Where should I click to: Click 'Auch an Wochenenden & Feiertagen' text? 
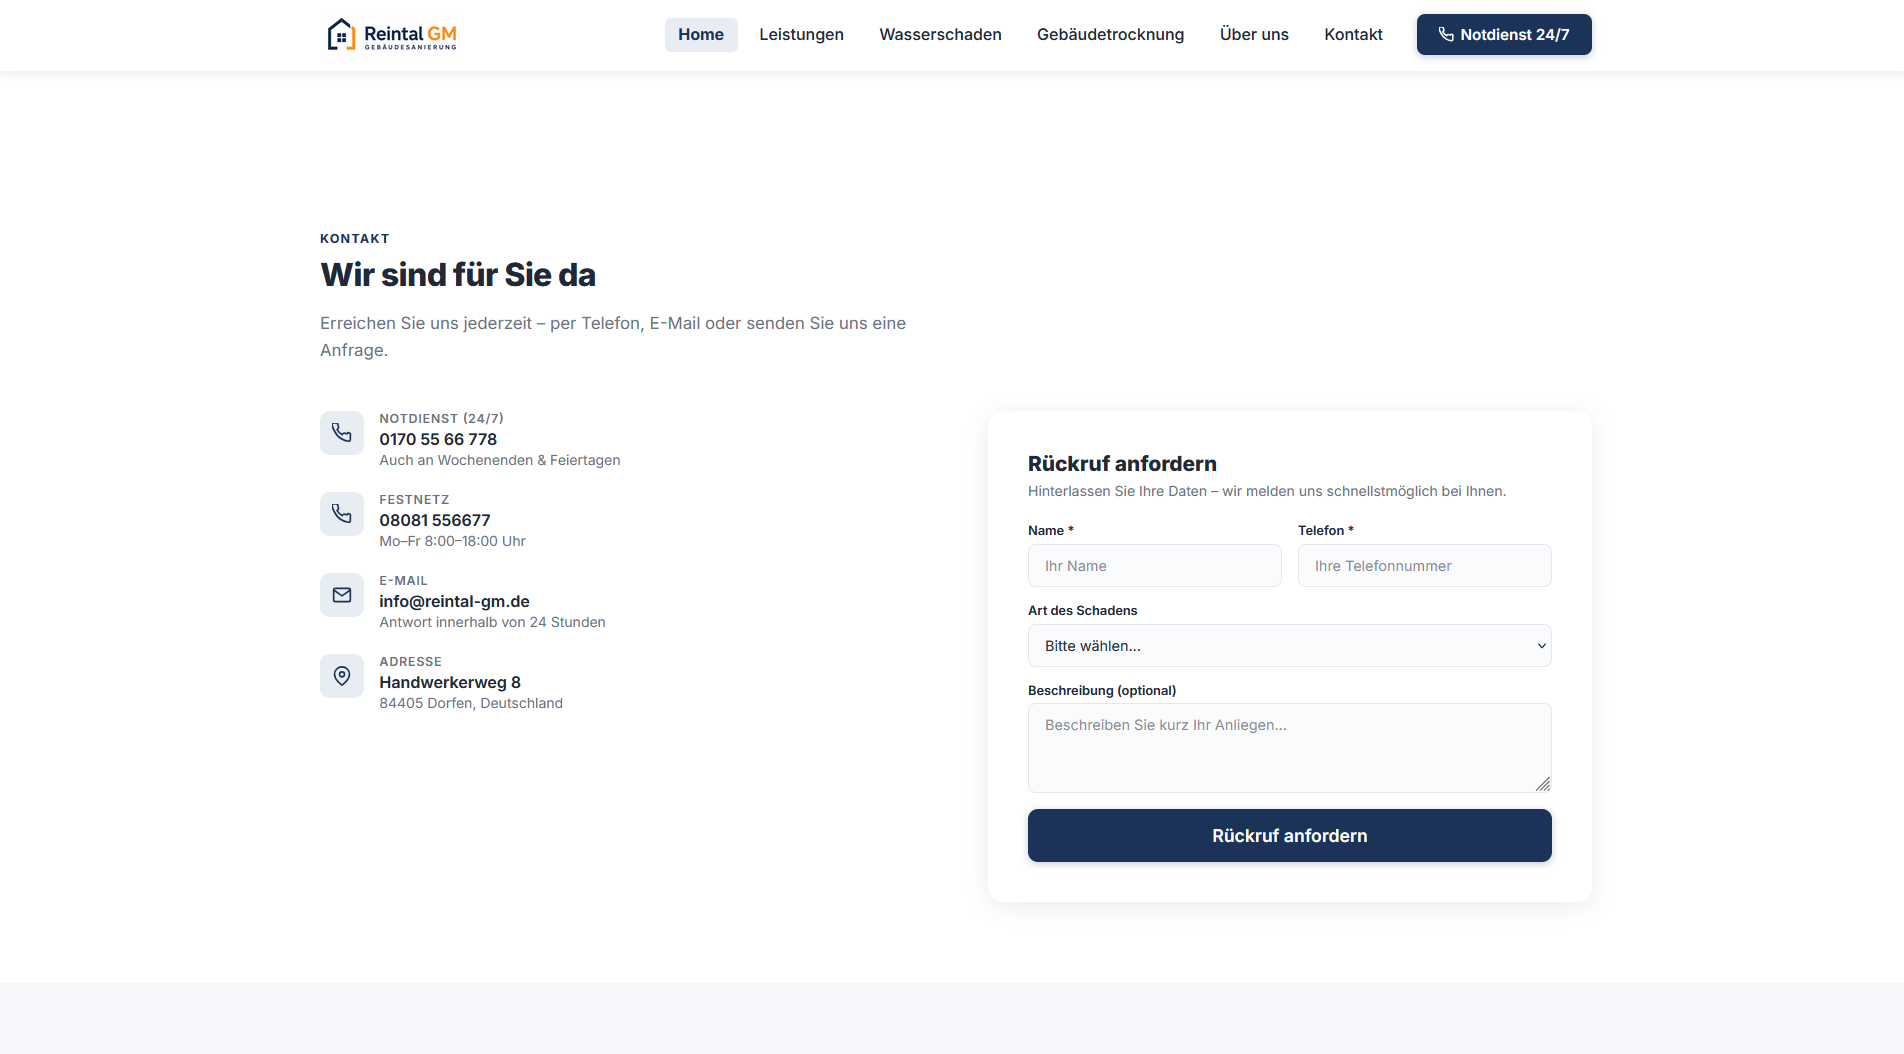tap(500, 460)
